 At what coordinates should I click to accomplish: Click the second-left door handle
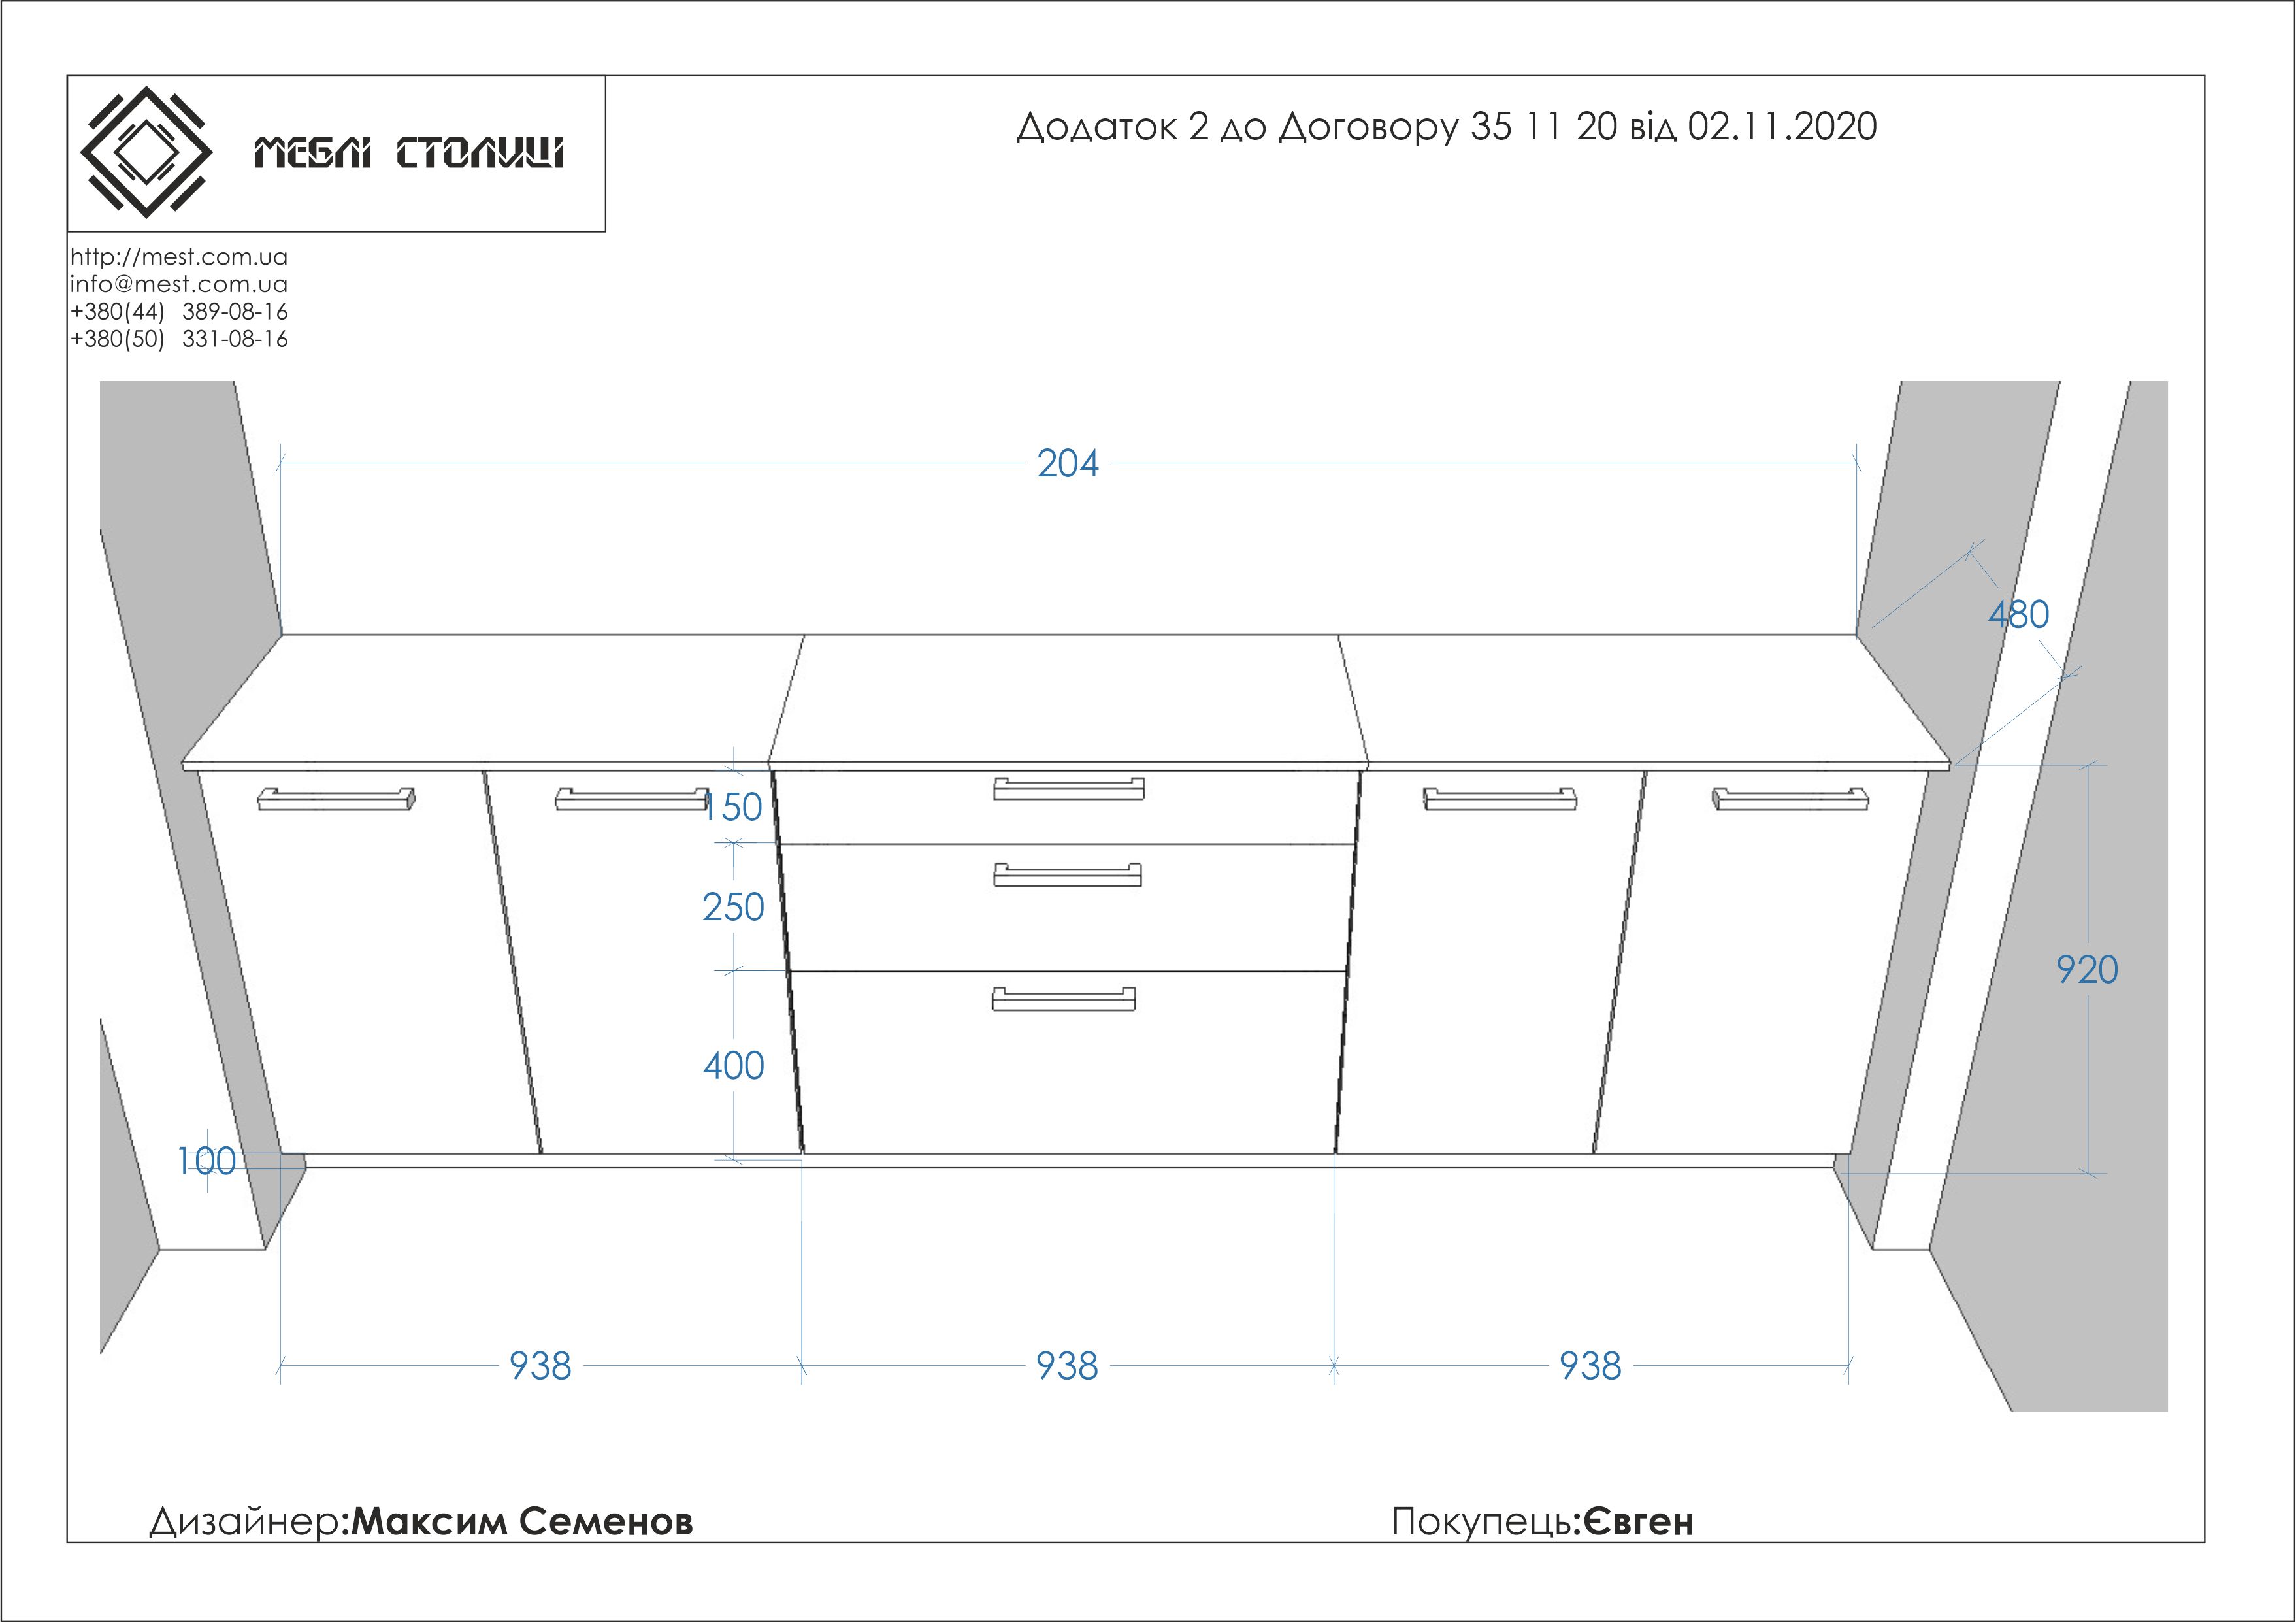point(631,799)
